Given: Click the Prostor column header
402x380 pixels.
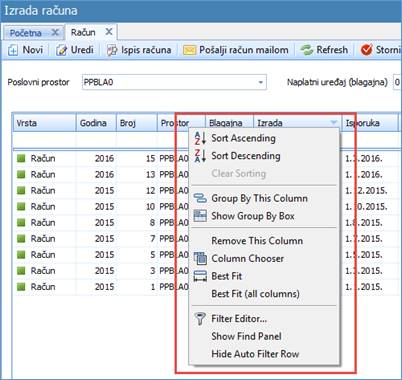Looking at the screenshot, I should pyautogui.click(x=181, y=123).
